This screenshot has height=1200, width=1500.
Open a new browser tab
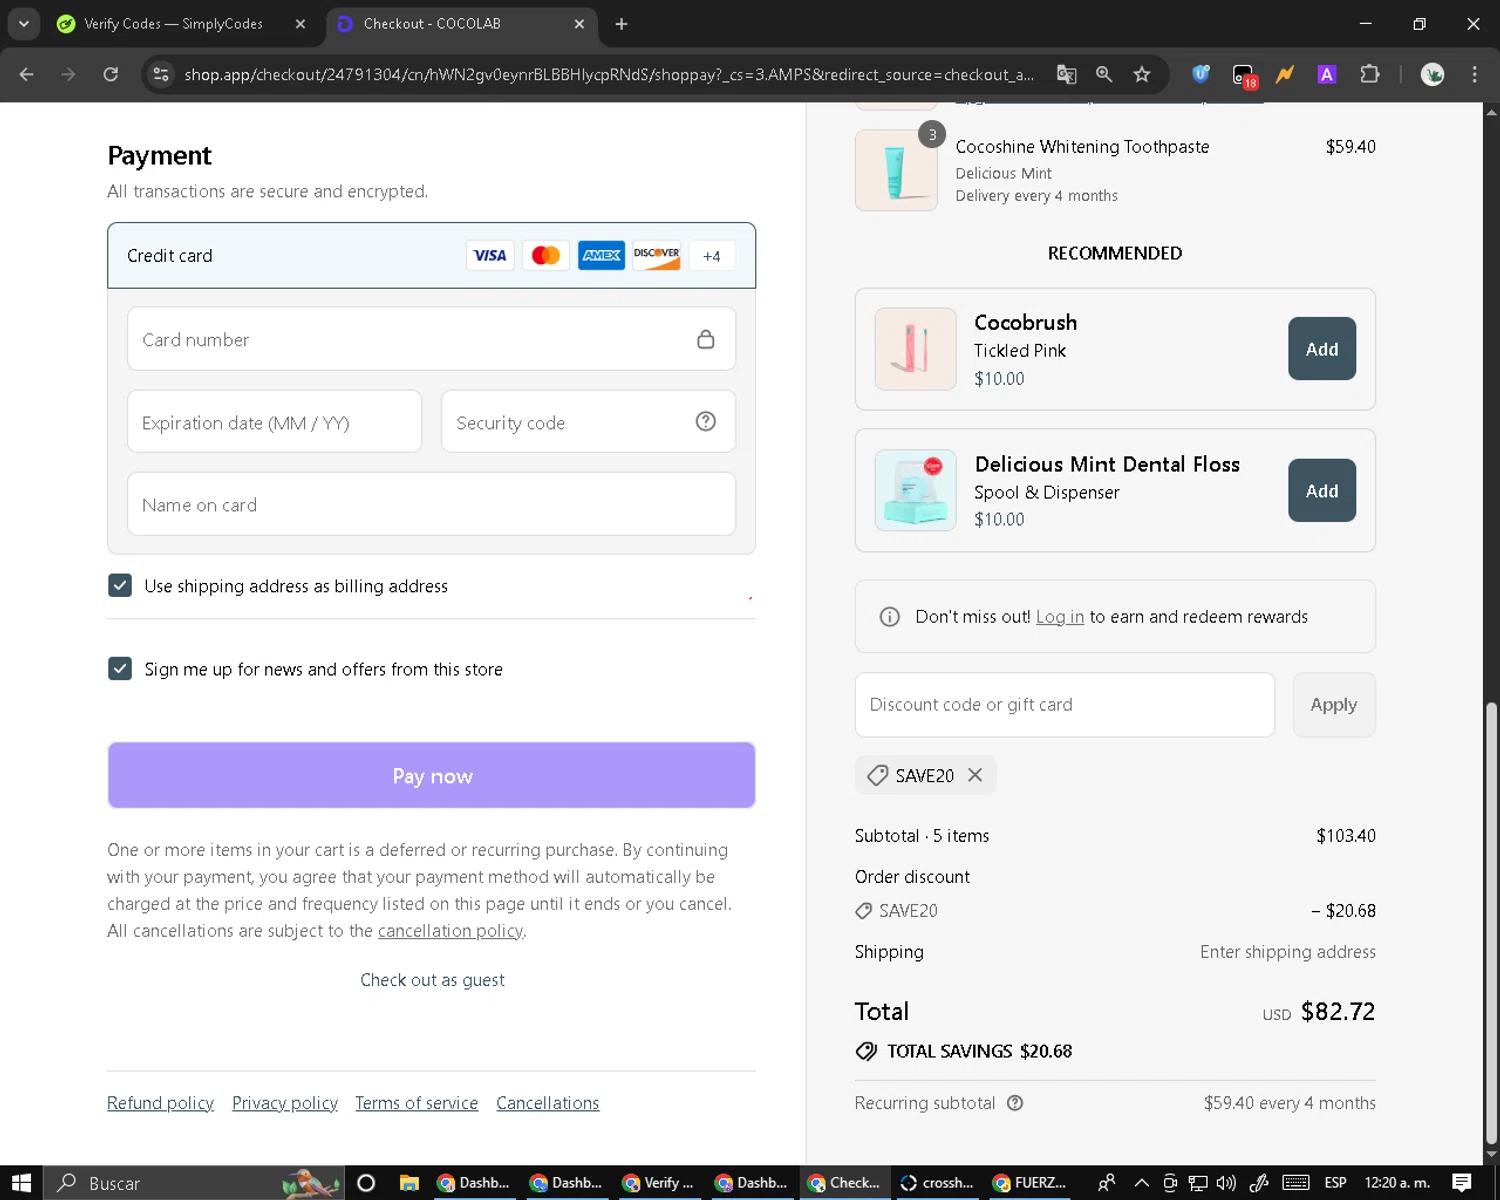(621, 24)
